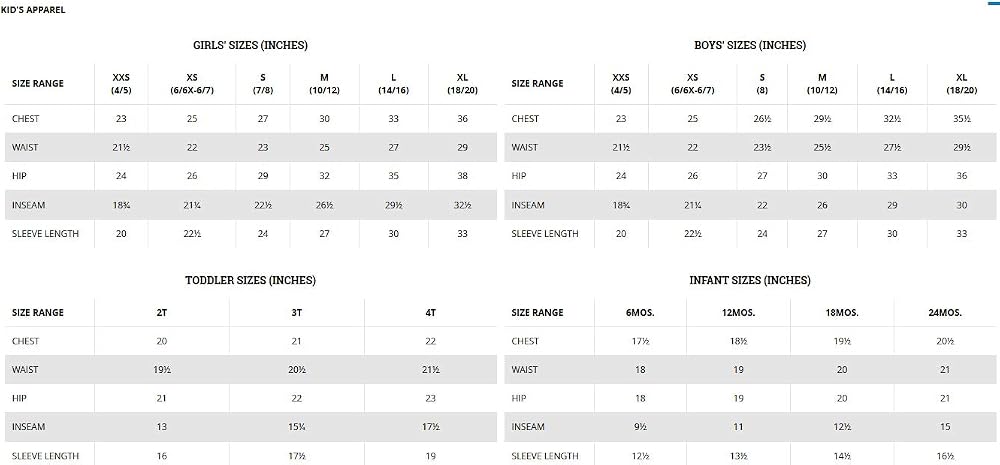Select the toddler 3T column header
Viewport: 1000px width, 465px height.
[x=297, y=313]
